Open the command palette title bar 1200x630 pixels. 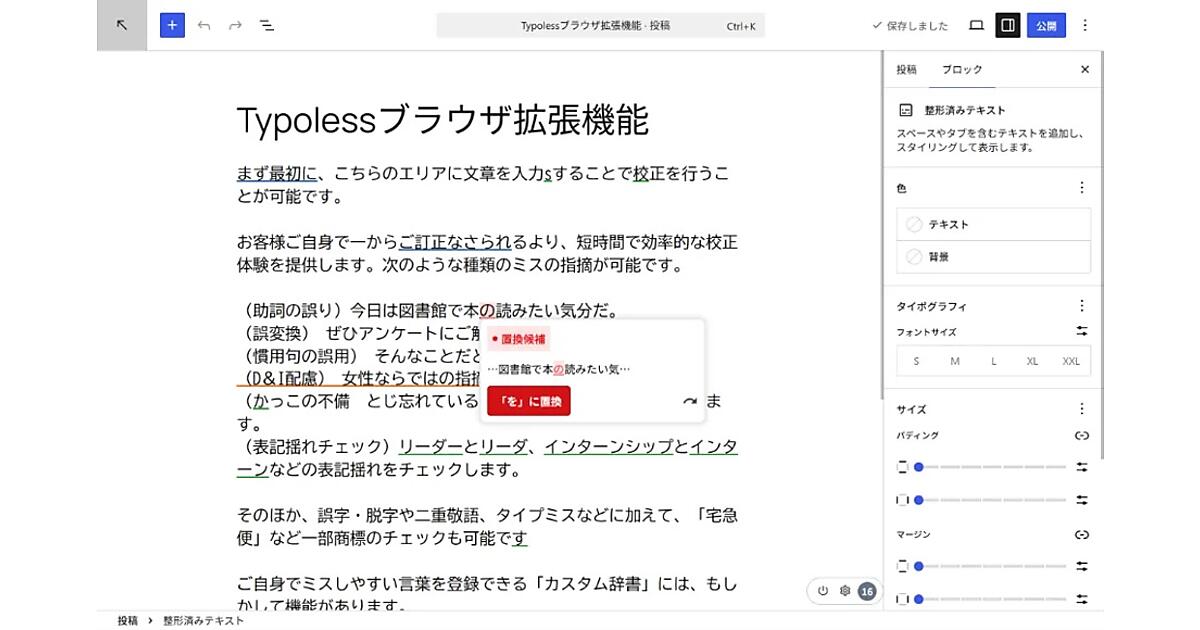coord(601,26)
